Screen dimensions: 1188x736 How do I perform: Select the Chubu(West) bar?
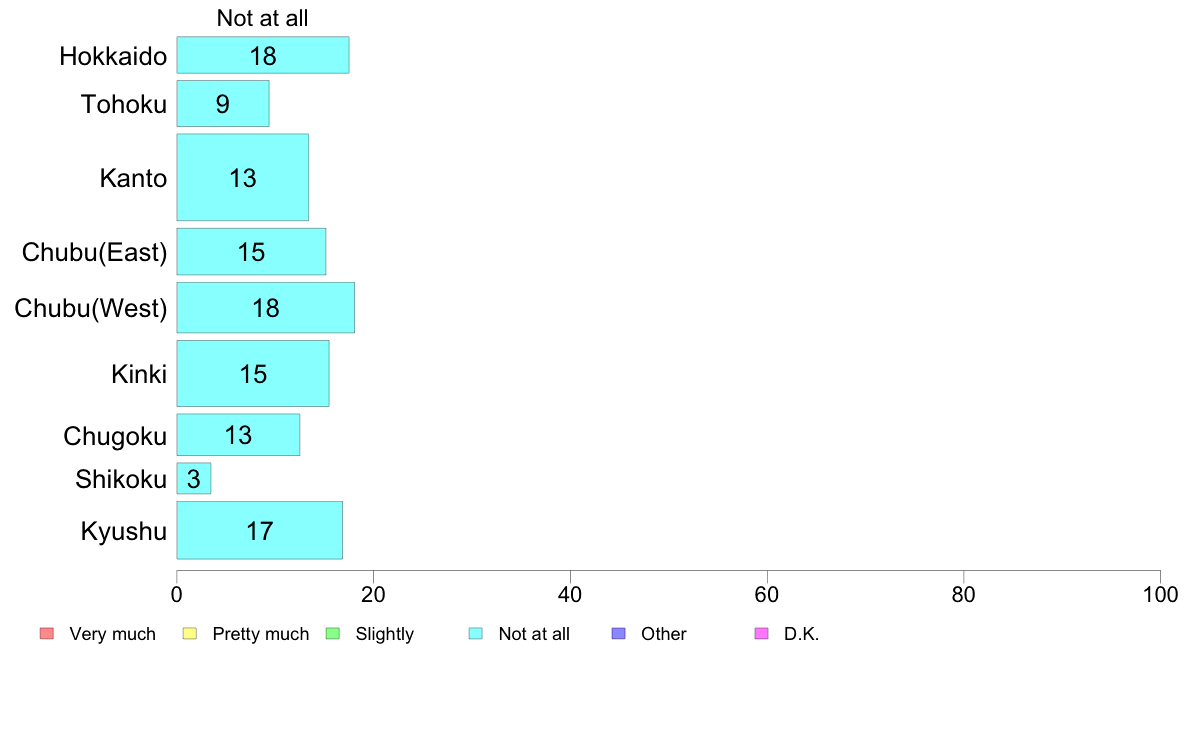[265, 307]
